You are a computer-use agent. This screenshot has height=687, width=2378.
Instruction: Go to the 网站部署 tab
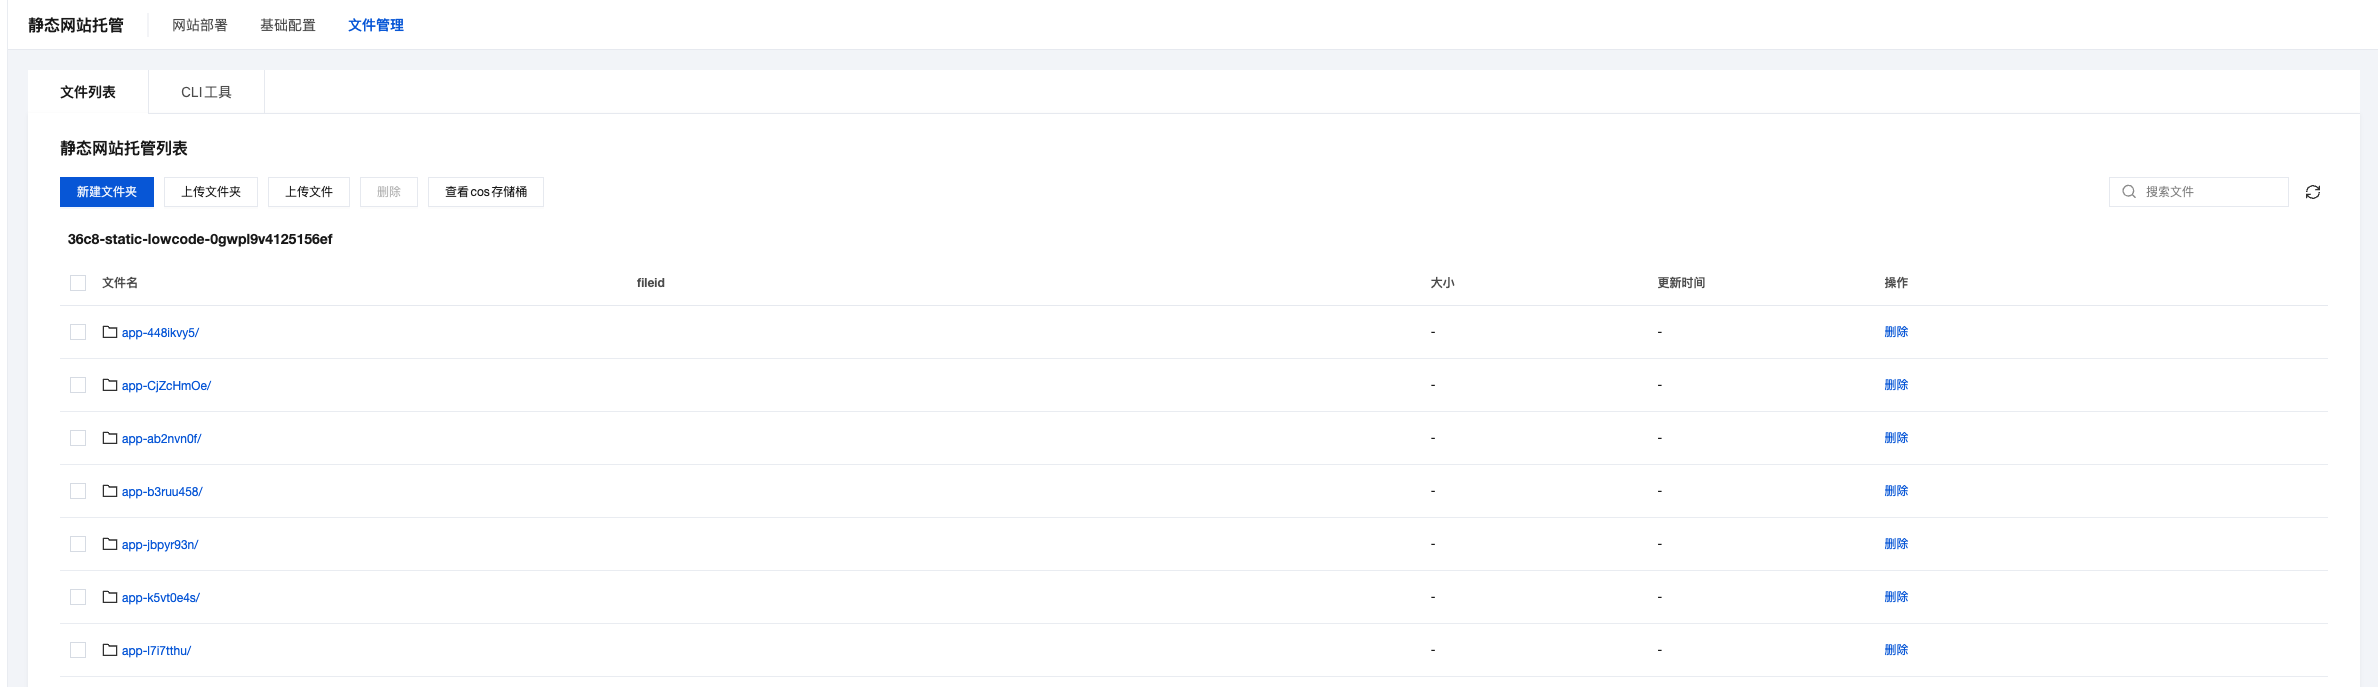(x=200, y=25)
